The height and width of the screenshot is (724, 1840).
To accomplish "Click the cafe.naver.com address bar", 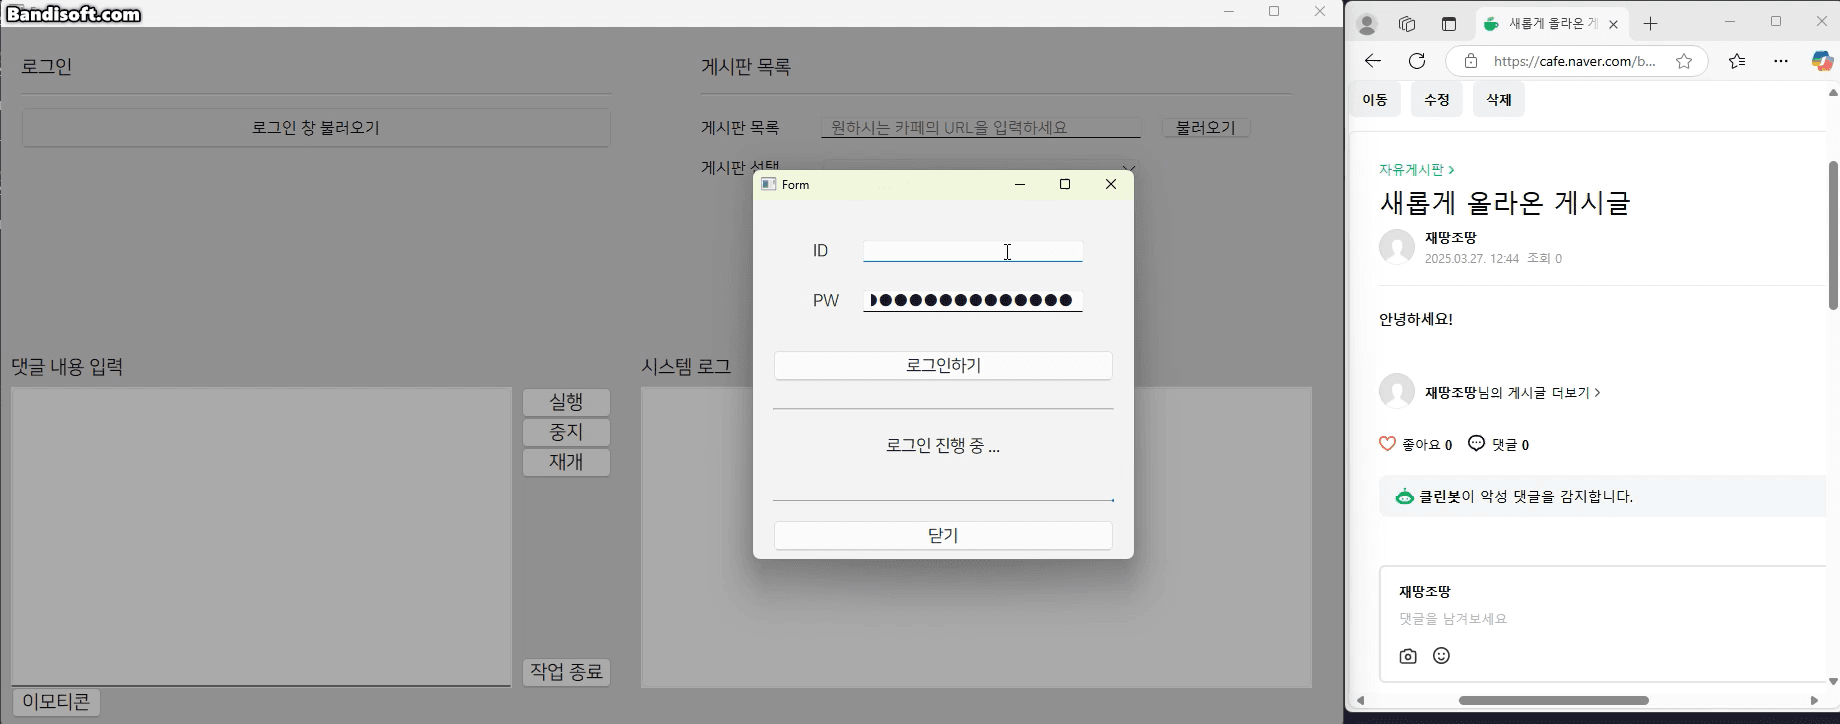I will tap(1574, 61).
